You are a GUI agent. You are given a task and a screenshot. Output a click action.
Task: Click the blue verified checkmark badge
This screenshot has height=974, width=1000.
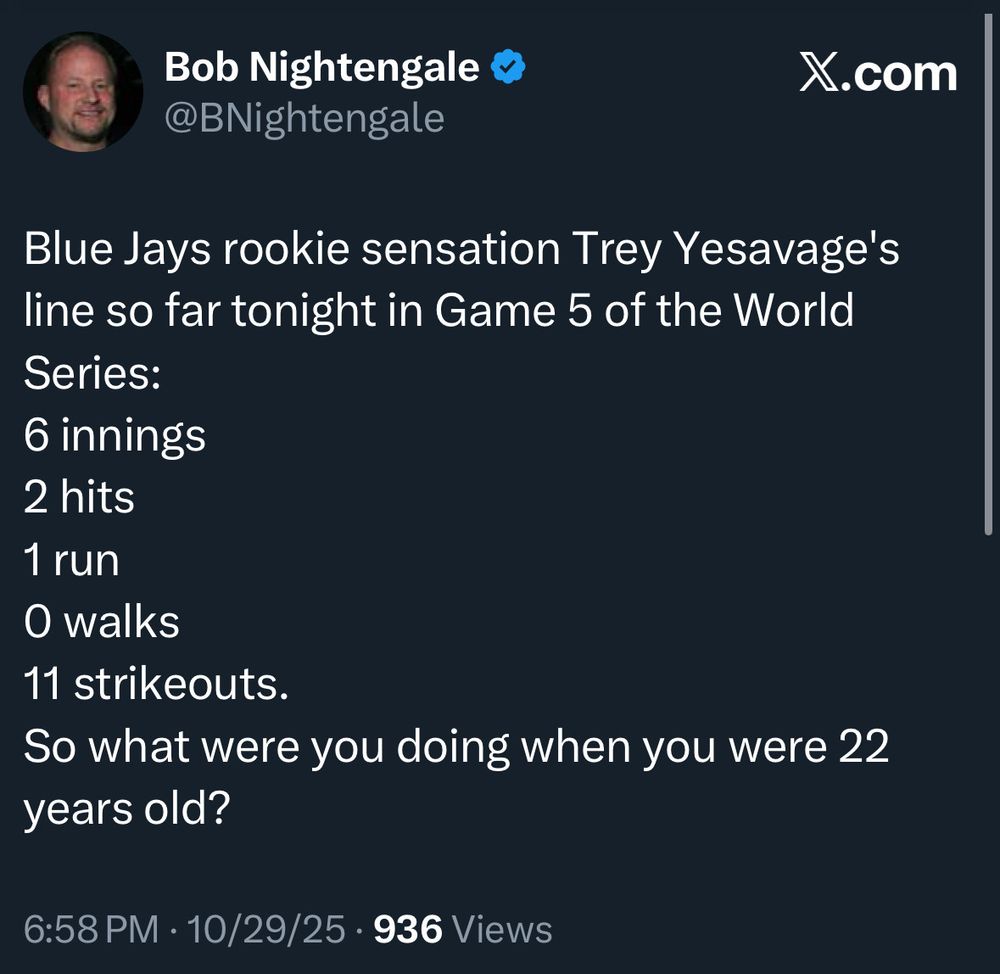click(x=510, y=68)
